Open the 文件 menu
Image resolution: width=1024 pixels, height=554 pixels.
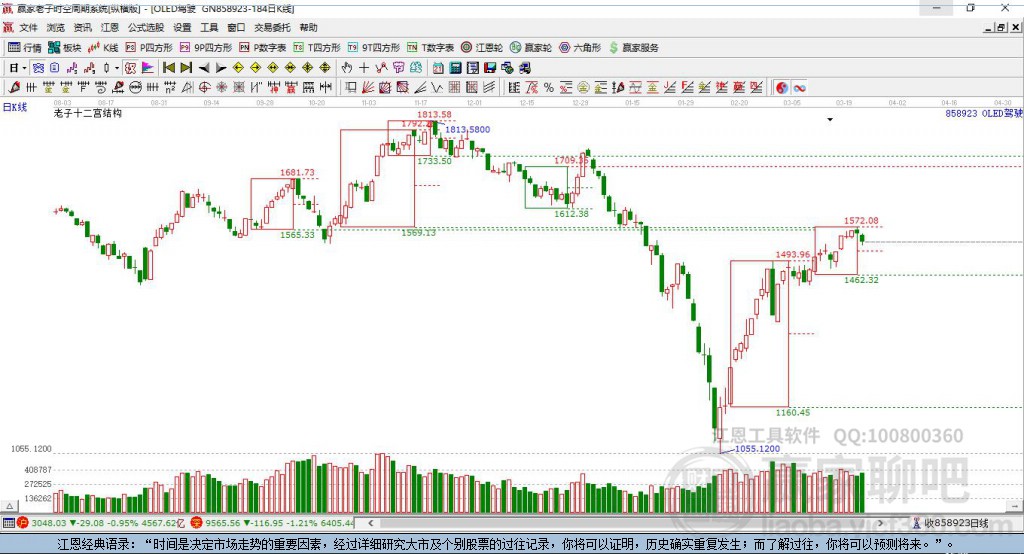(x=28, y=27)
